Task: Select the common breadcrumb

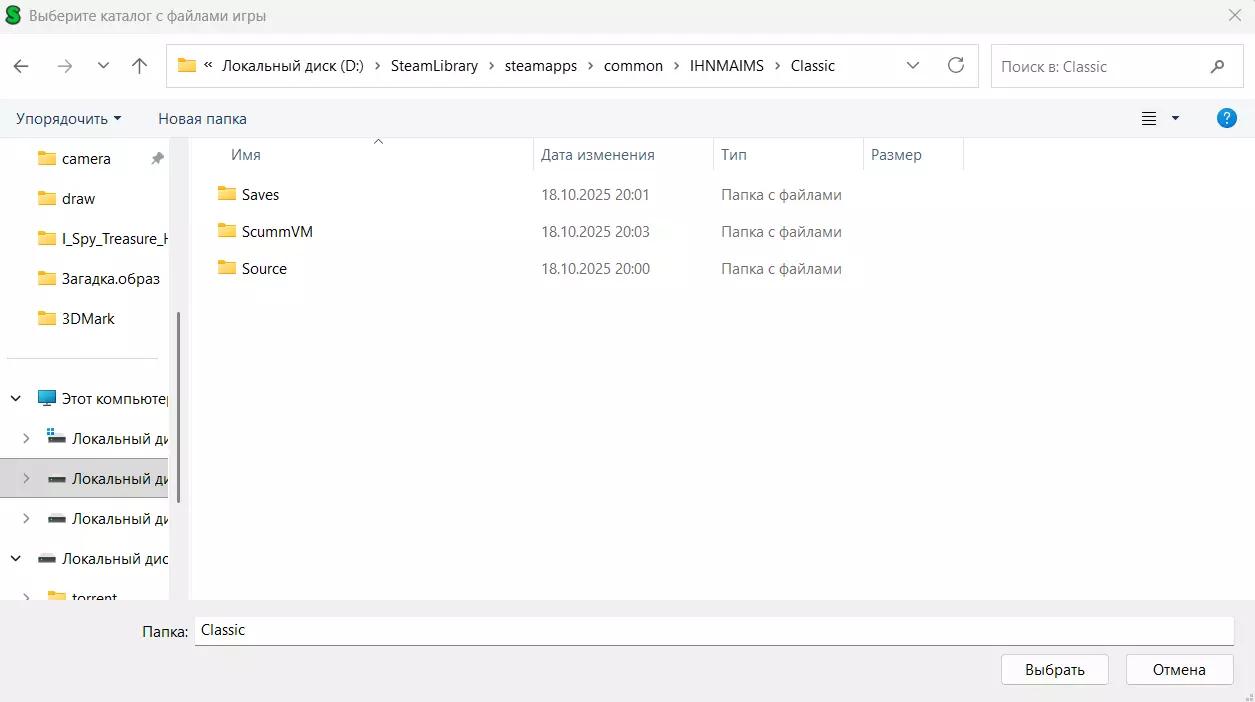Action: click(633, 66)
